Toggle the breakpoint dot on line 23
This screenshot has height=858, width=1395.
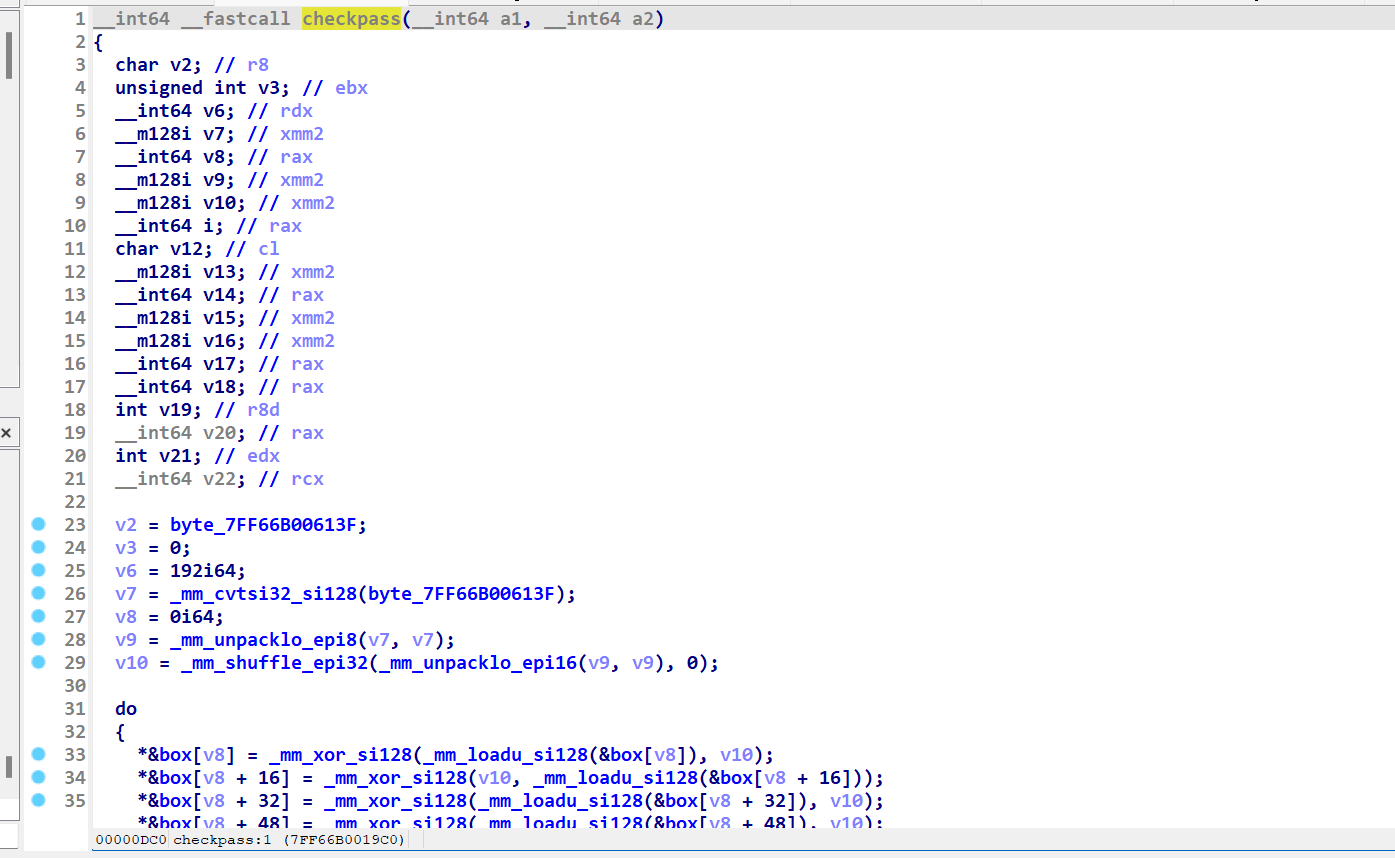39,524
